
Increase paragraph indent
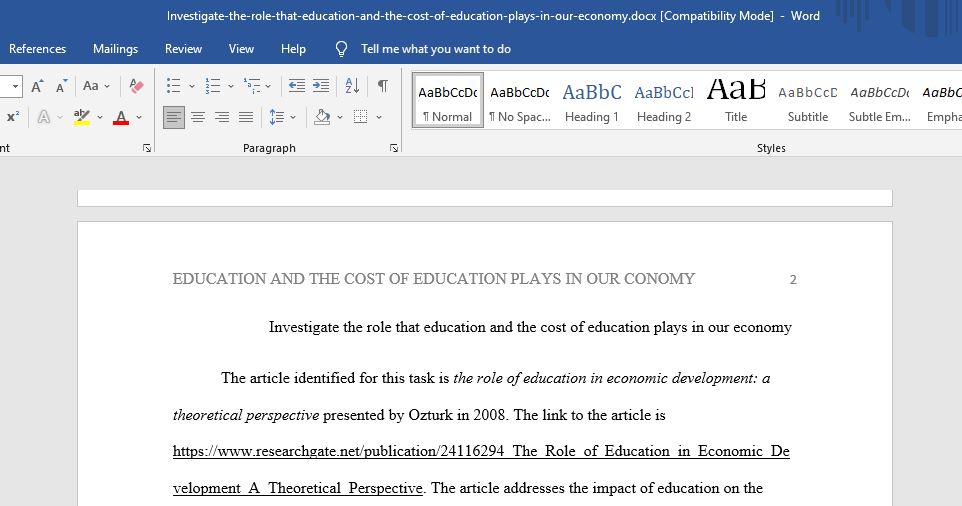pos(321,86)
